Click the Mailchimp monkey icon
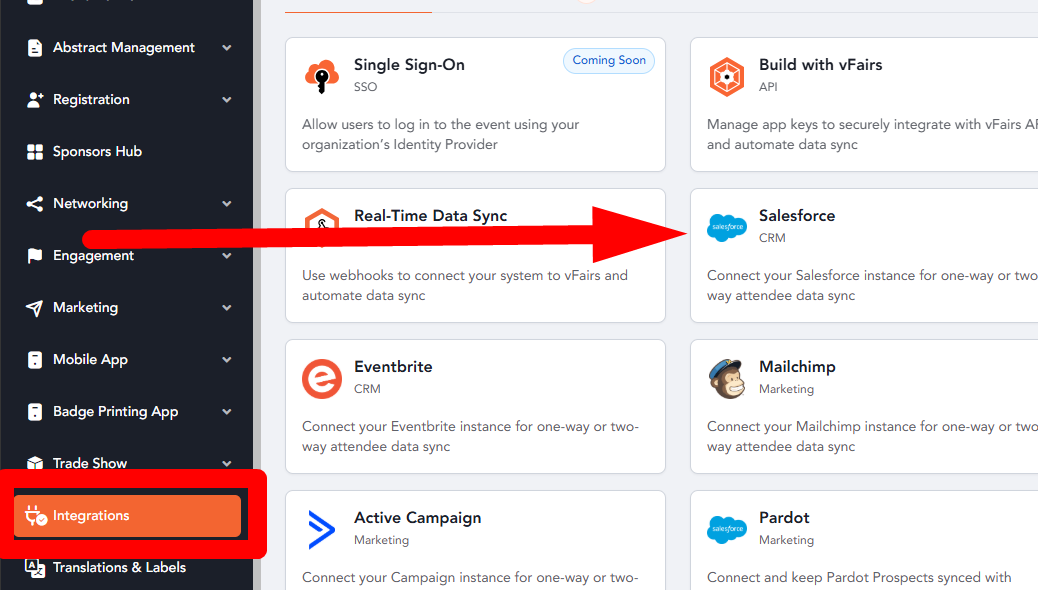This screenshot has height=590, width=1038. [727, 379]
